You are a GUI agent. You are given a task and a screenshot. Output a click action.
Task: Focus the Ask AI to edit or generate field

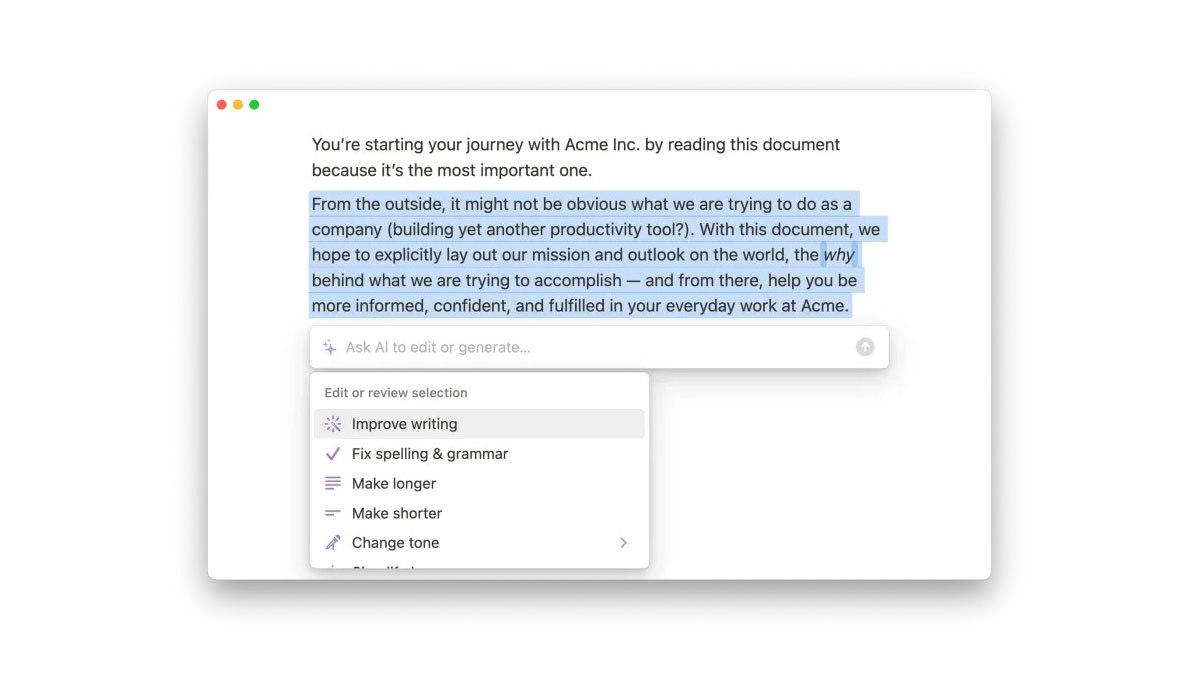coord(590,347)
